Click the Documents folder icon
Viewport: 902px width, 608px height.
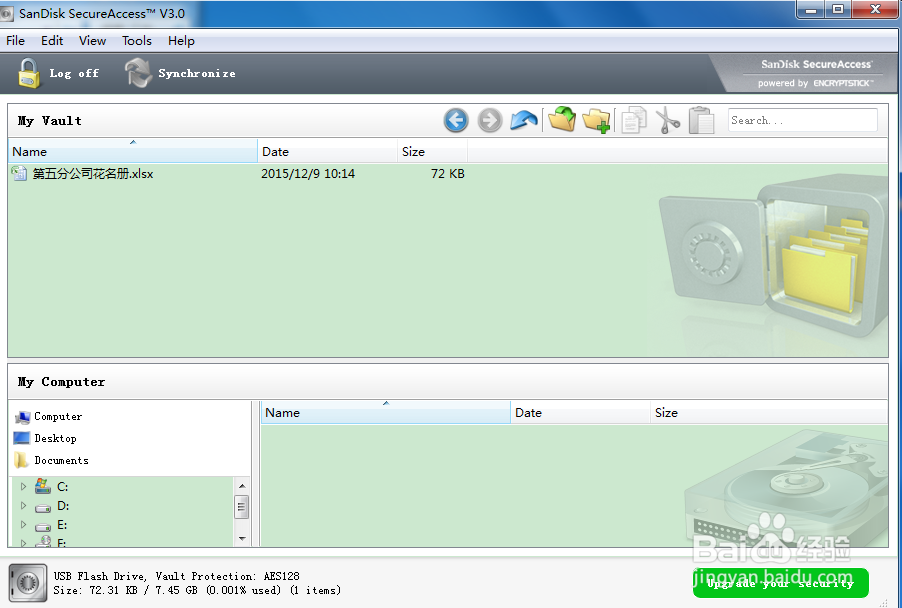point(21,460)
